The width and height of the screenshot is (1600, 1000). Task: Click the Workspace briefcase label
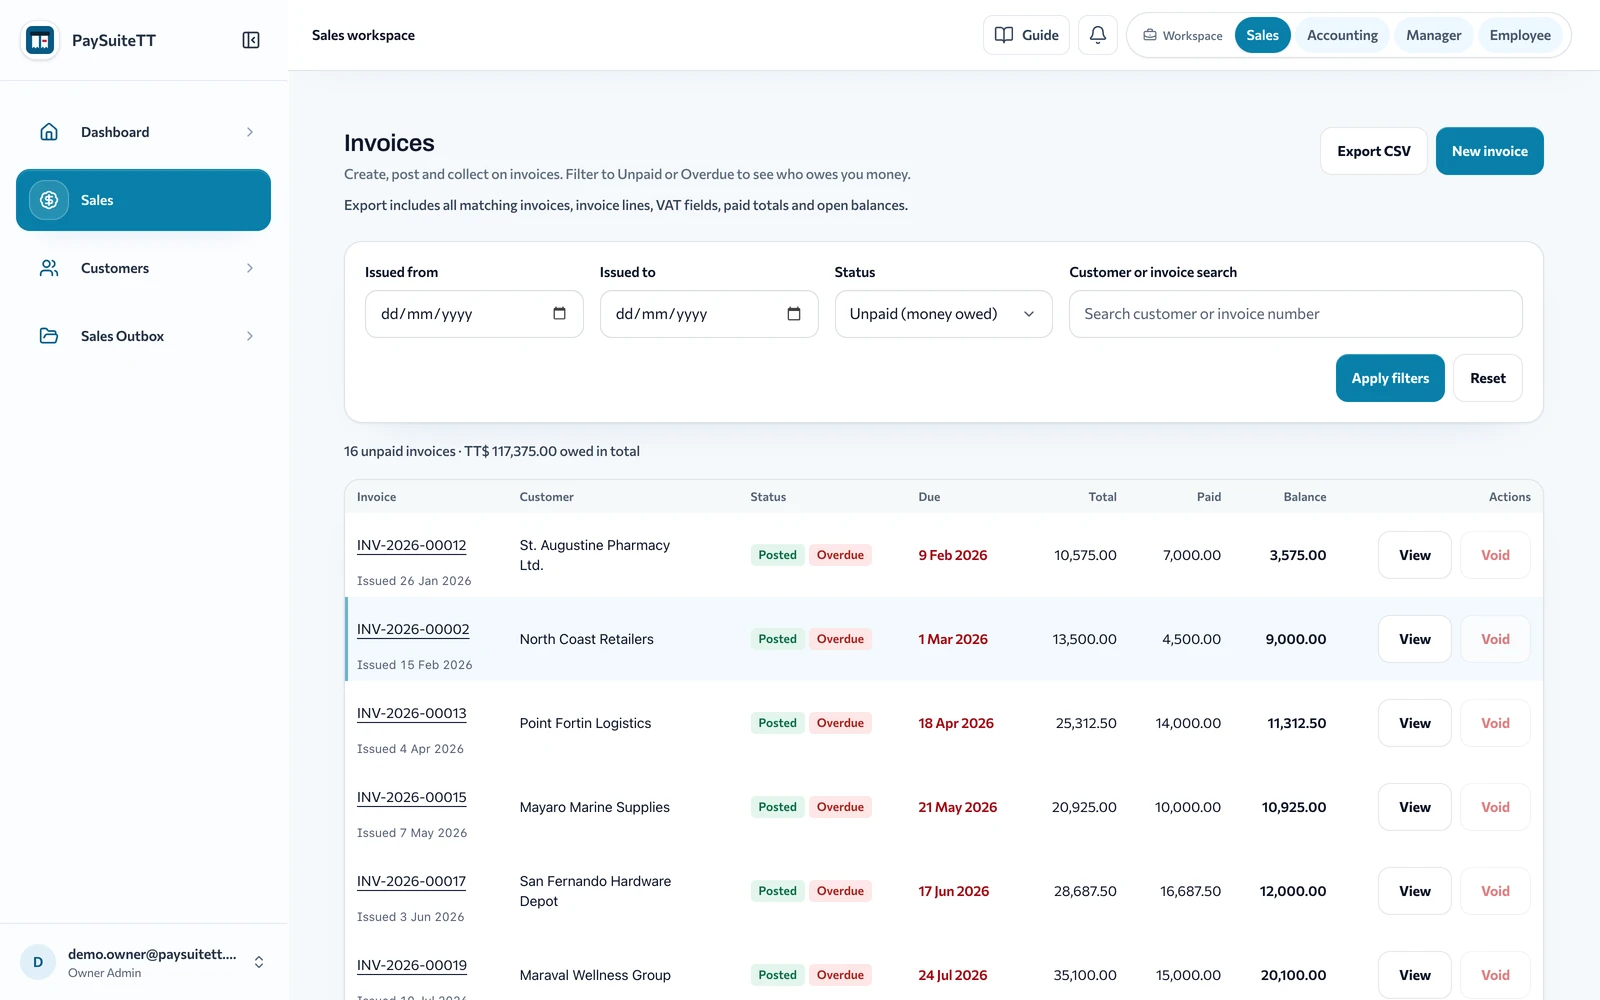pyautogui.click(x=1183, y=36)
